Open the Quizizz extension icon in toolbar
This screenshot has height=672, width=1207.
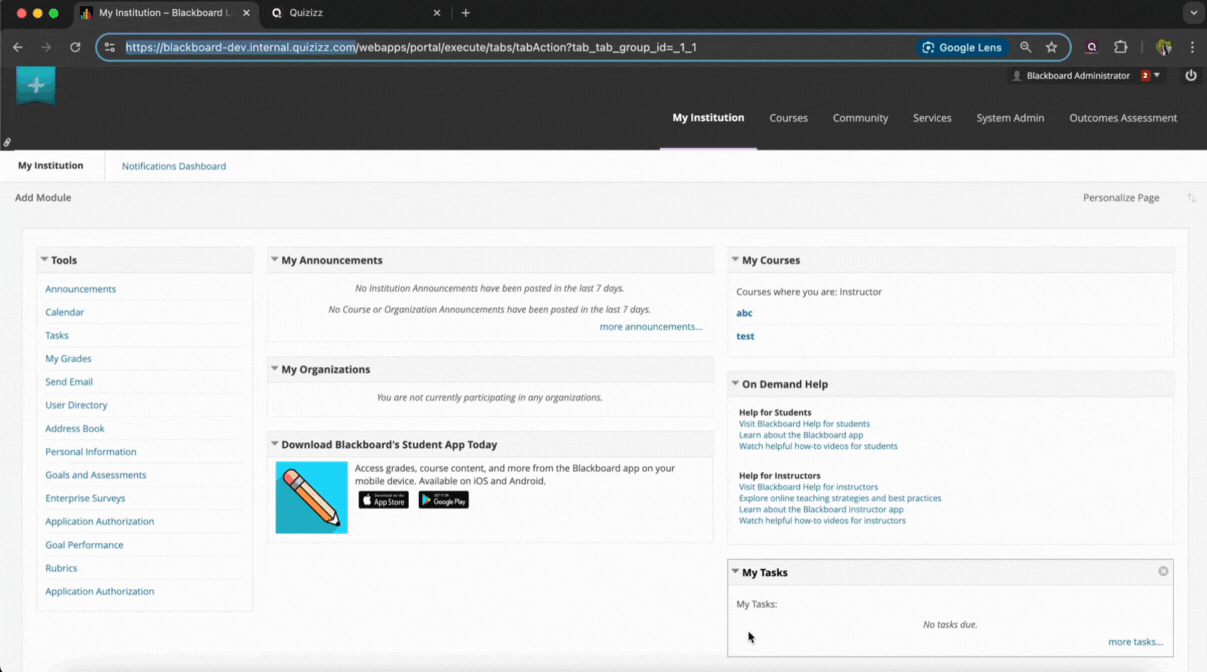coord(1092,47)
